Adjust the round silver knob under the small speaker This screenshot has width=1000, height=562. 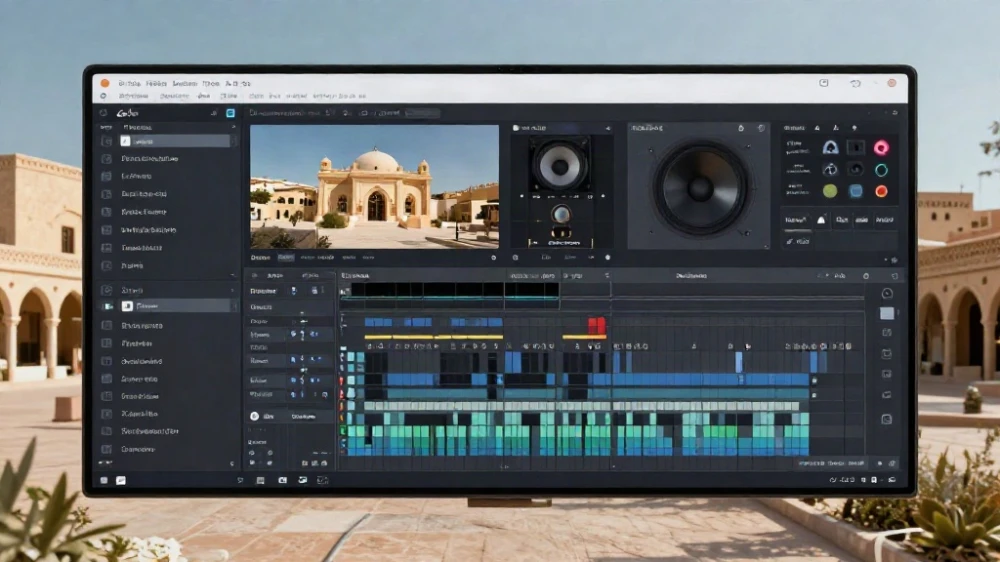(x=561, y=215)
